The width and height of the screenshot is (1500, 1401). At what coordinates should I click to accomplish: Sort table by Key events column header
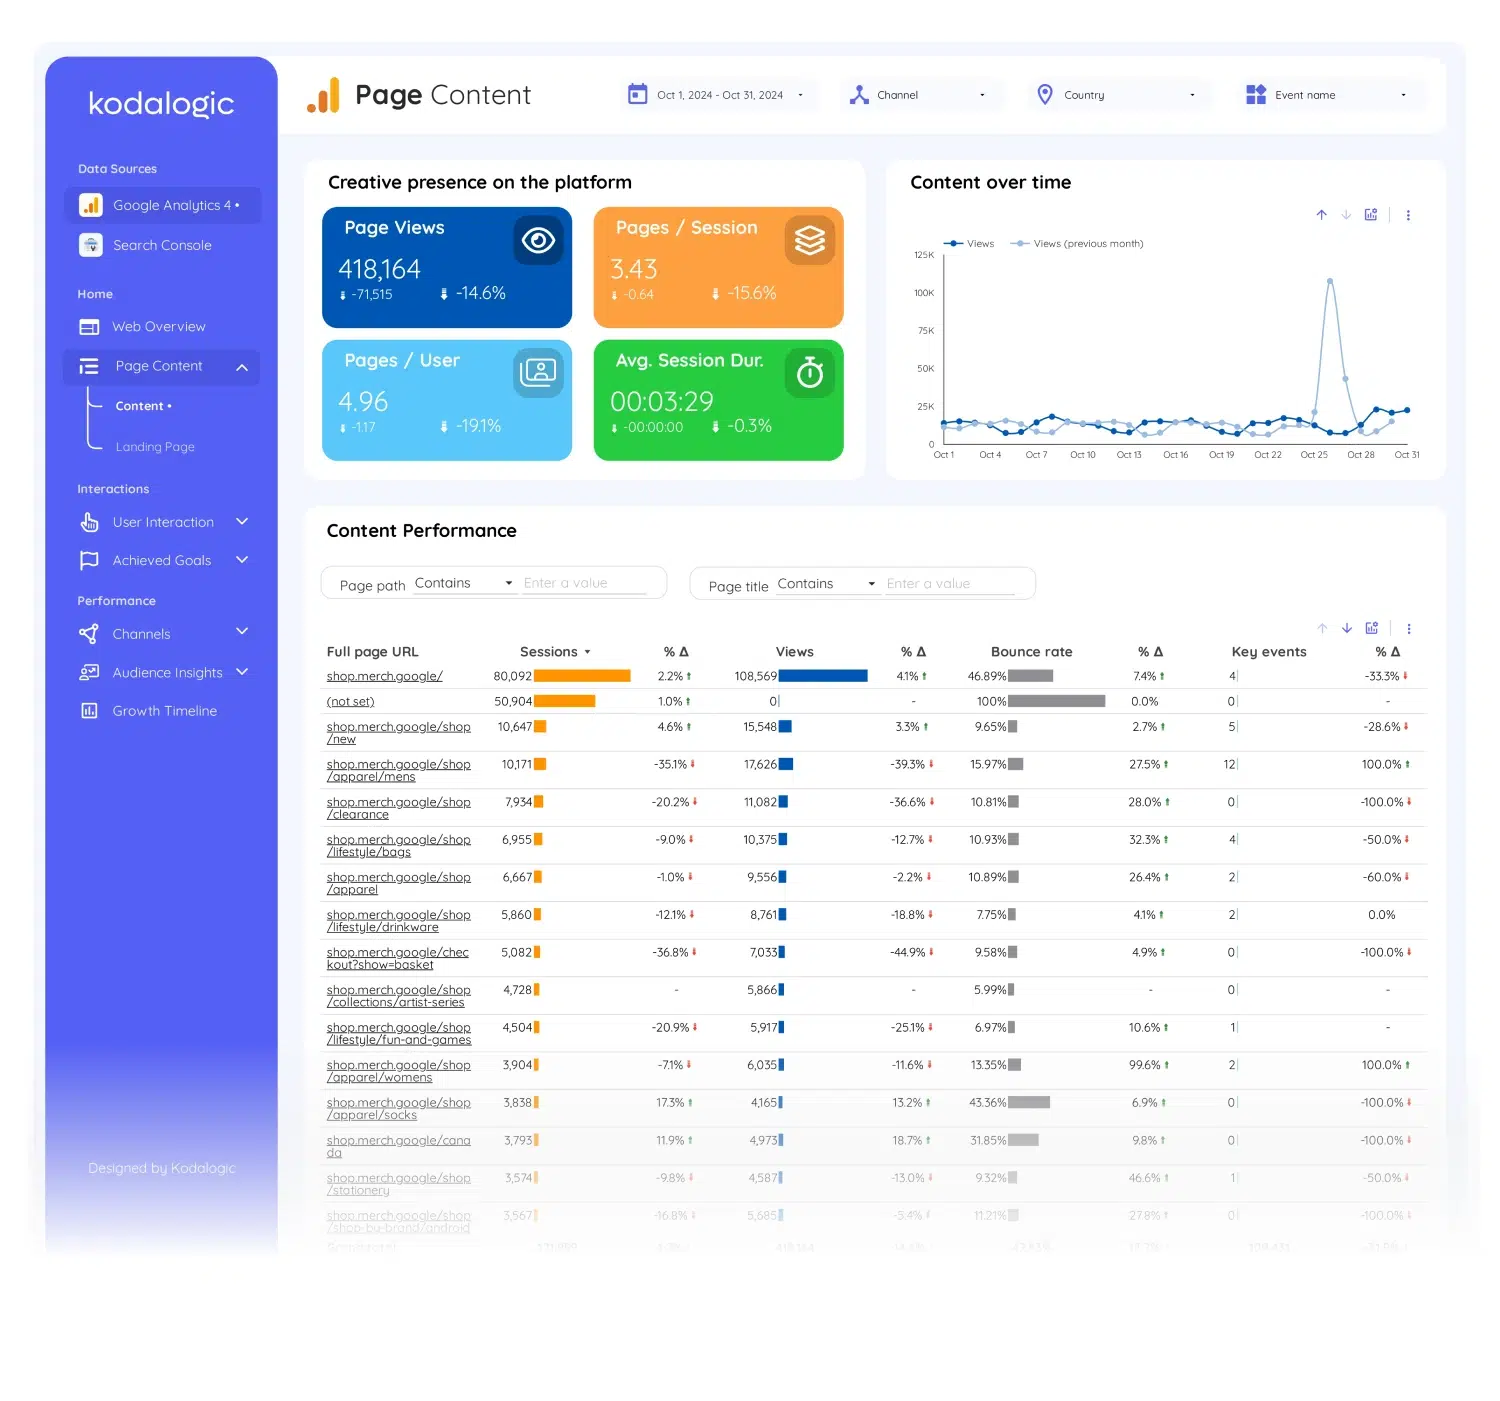[1269, 652]
